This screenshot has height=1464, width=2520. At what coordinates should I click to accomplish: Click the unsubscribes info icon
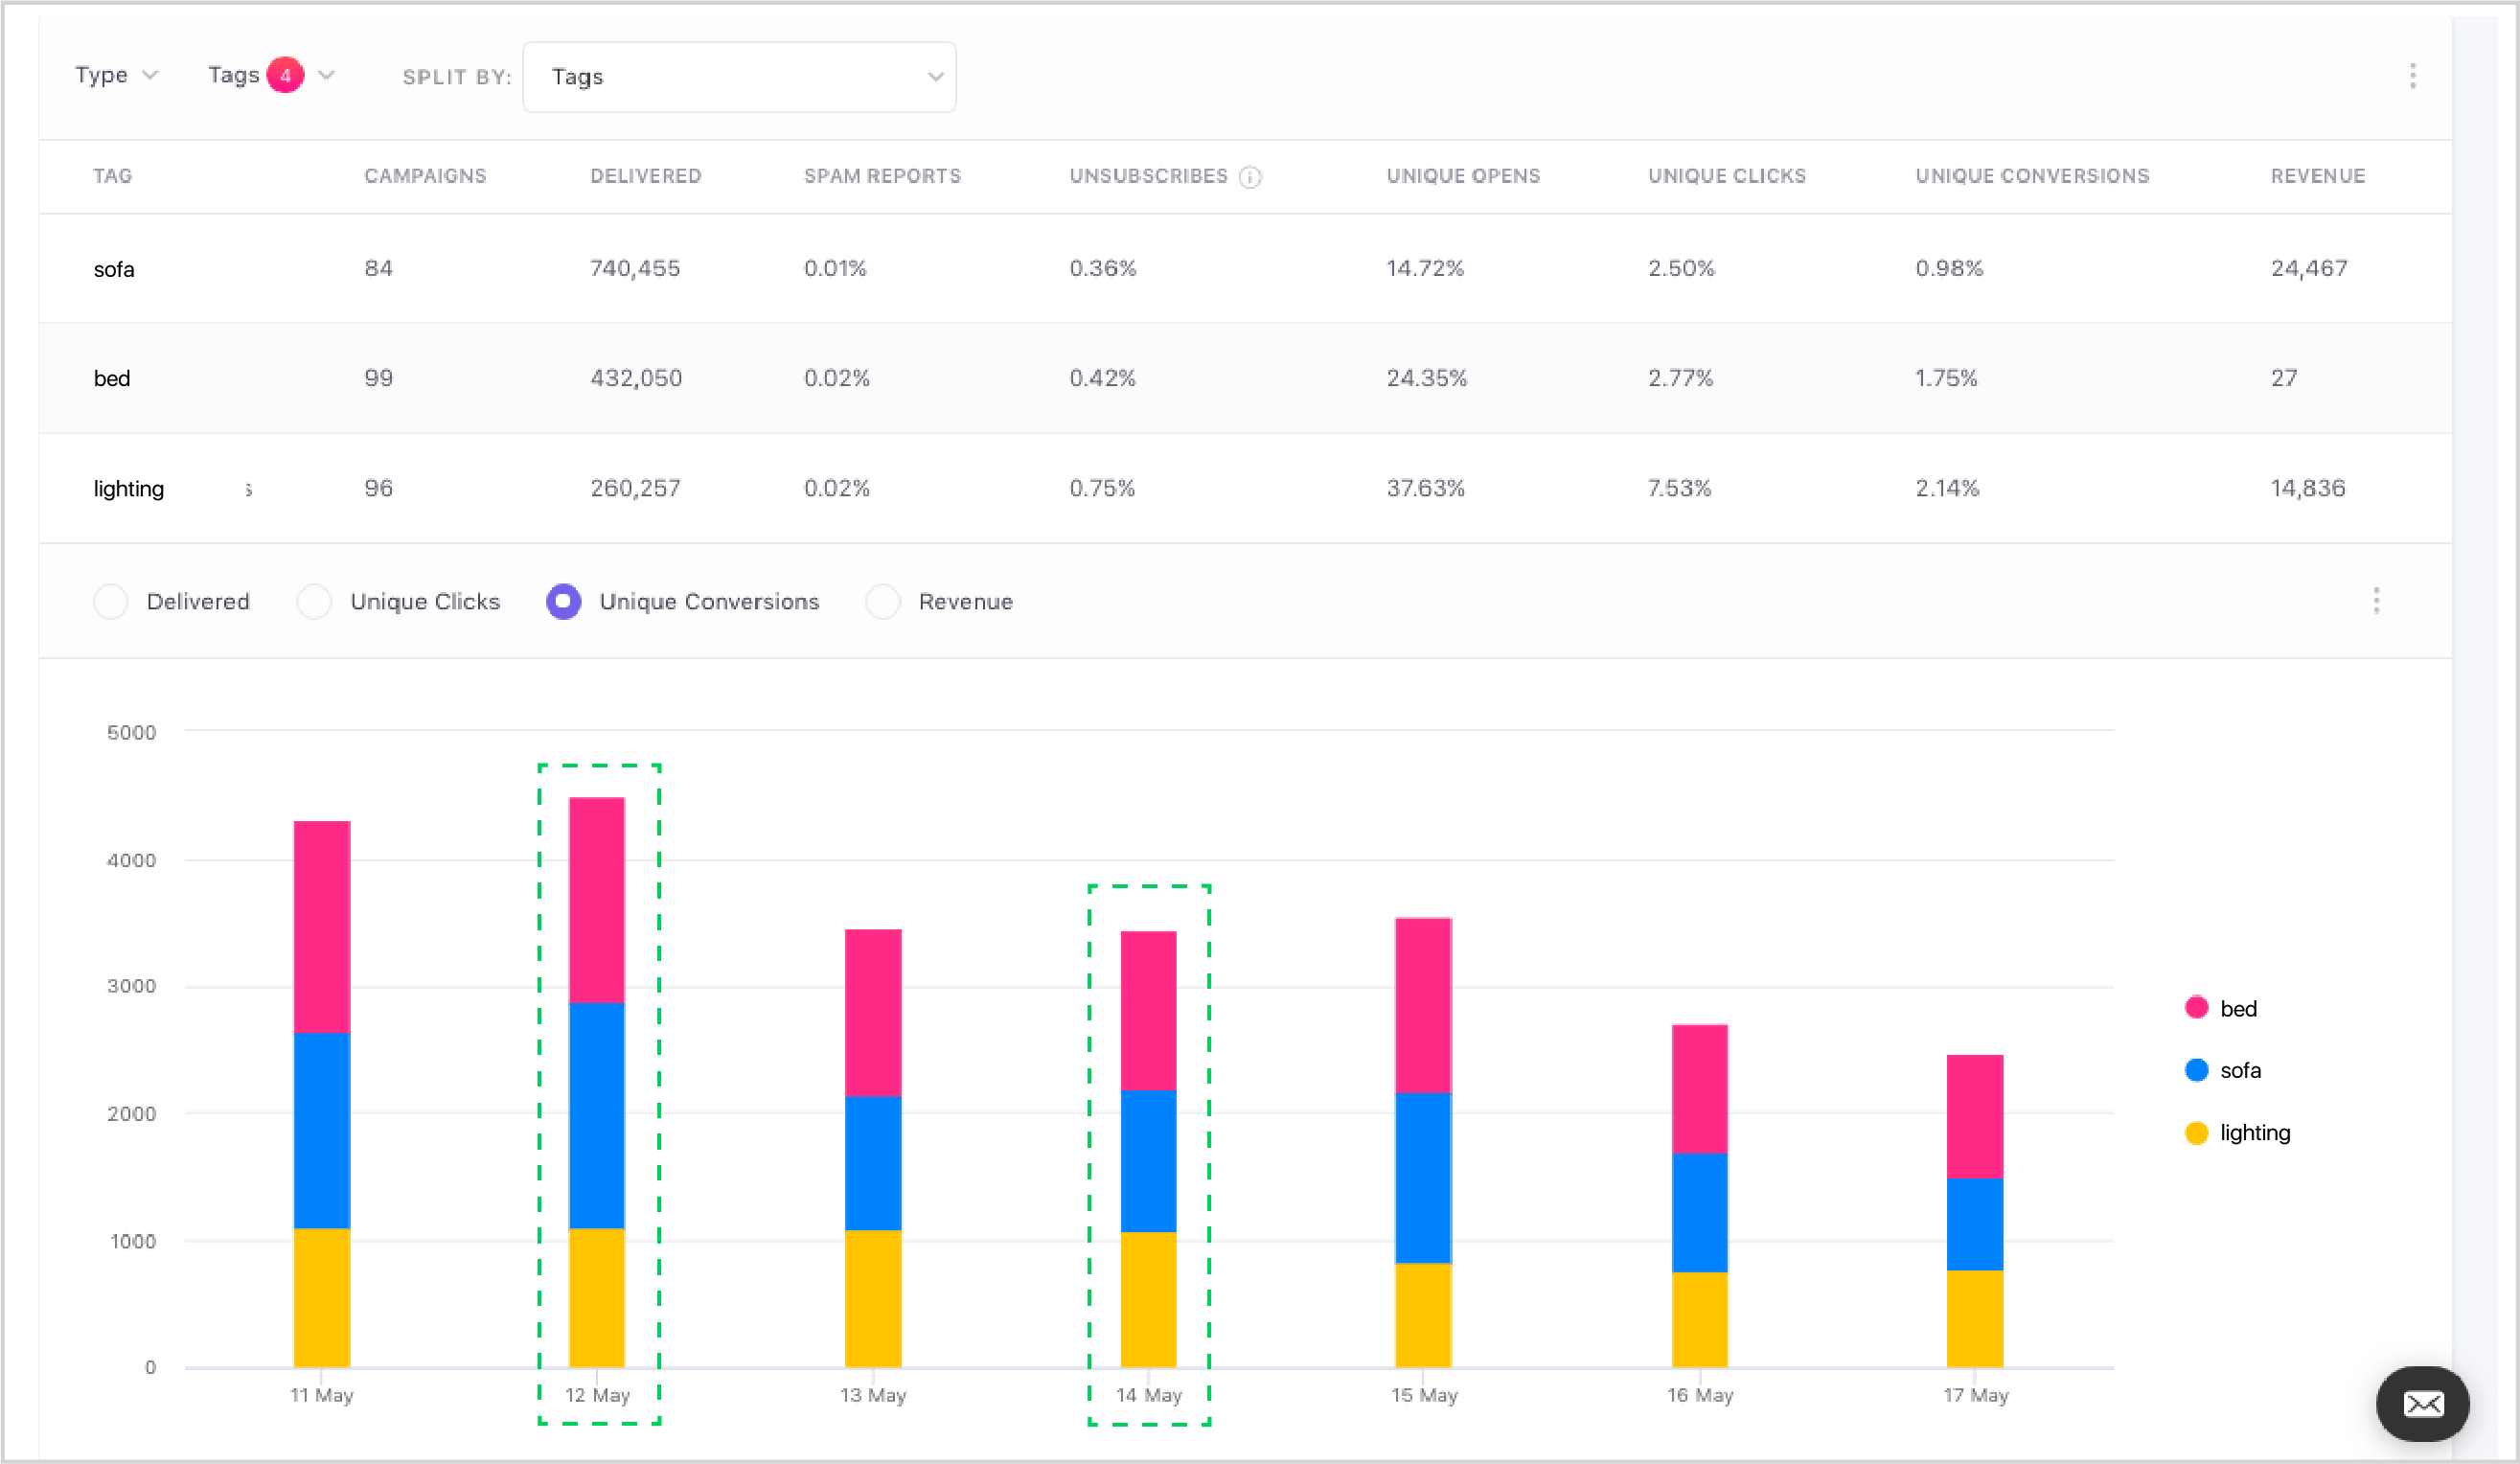(x=1250, y=177)
